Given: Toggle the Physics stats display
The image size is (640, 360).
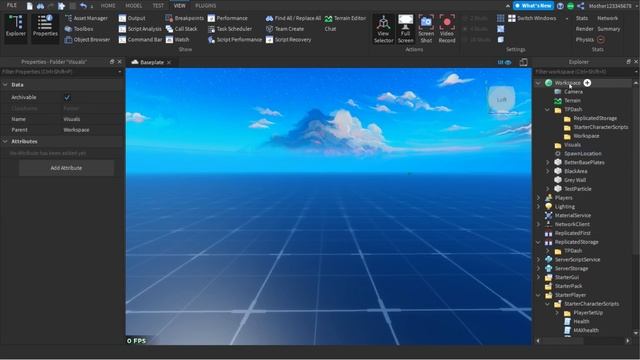Looking at the screenshot, I should (584, 40).
